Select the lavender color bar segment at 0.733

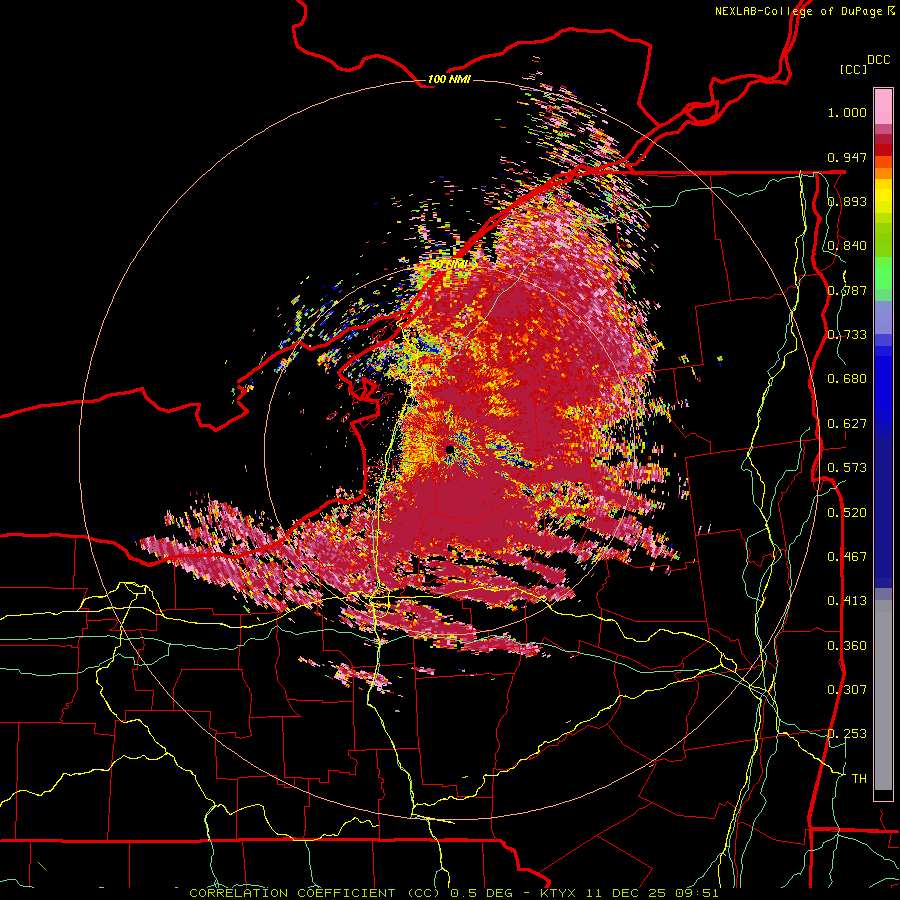pos(883,317)
